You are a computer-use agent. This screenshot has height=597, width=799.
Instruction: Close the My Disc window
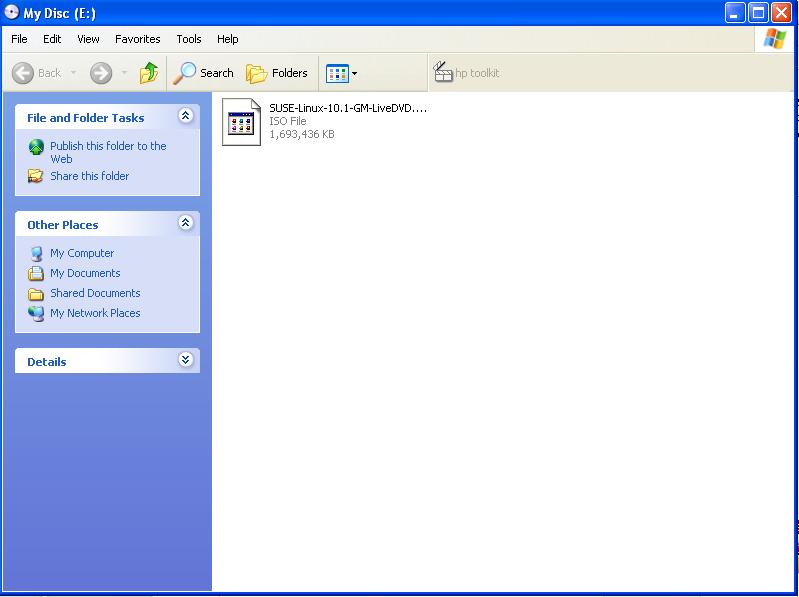point(781,13)
